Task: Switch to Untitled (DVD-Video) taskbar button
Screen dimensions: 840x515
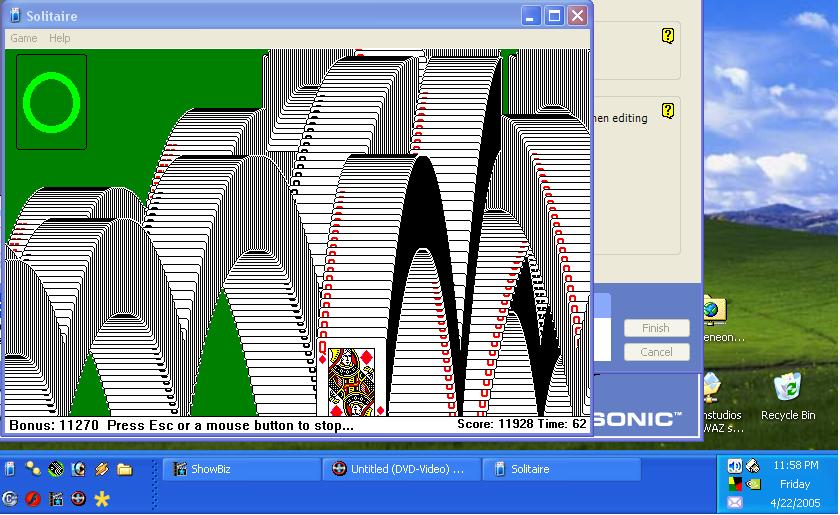Action: [400, 469]
